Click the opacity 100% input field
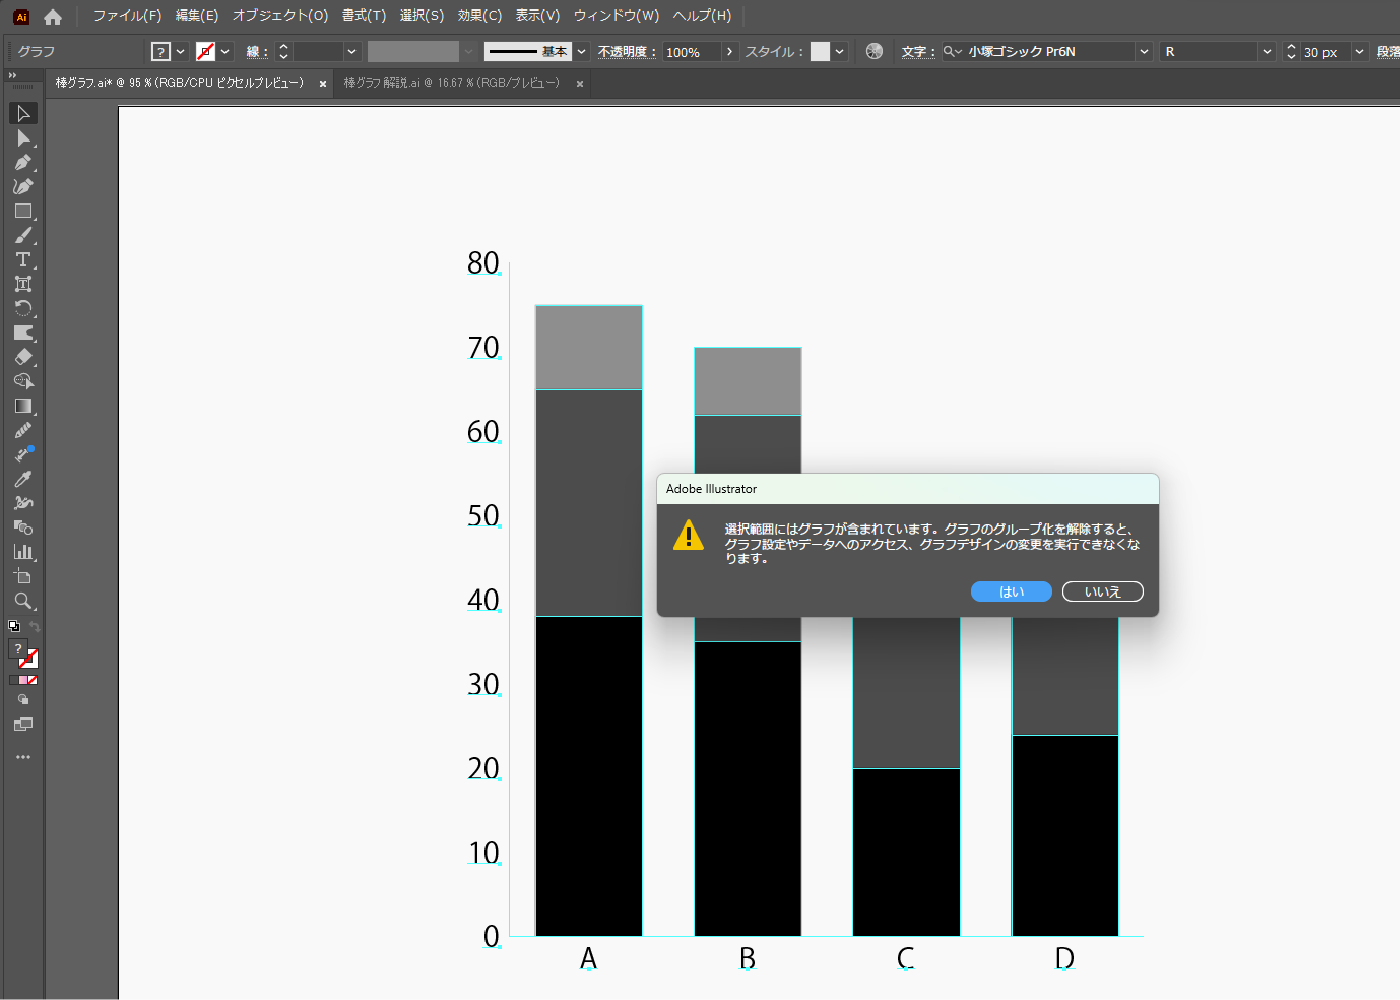 691,52
